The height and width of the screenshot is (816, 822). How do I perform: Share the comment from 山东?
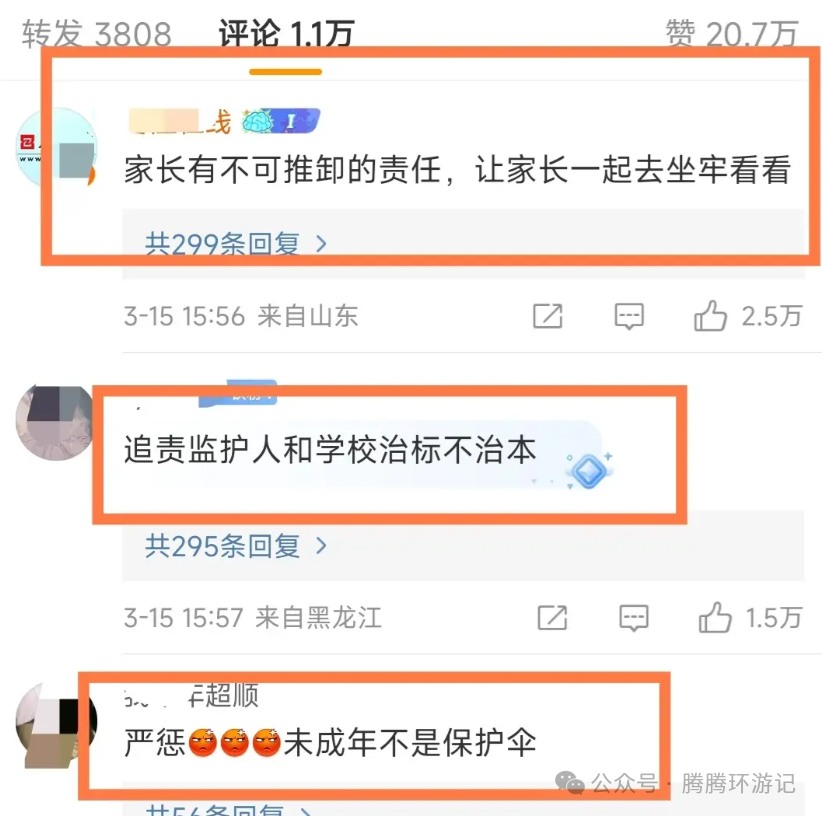tap(547, 316)
